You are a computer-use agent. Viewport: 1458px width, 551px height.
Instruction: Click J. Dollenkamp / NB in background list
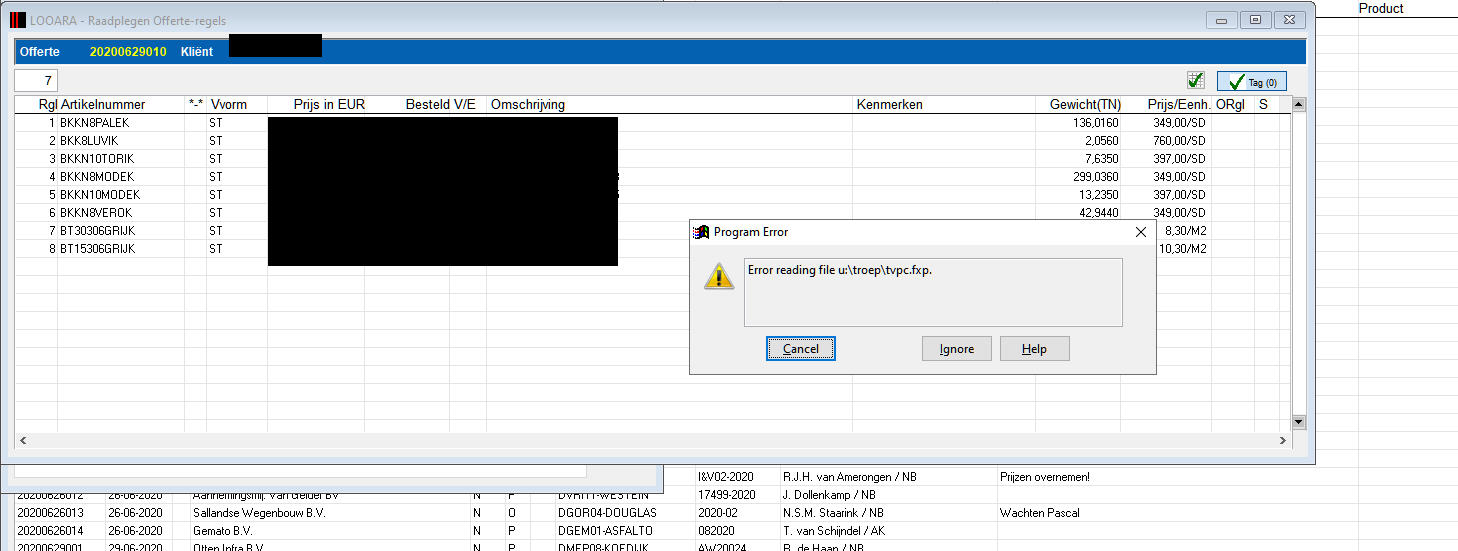pyautogui.click(x=830, y=495)
